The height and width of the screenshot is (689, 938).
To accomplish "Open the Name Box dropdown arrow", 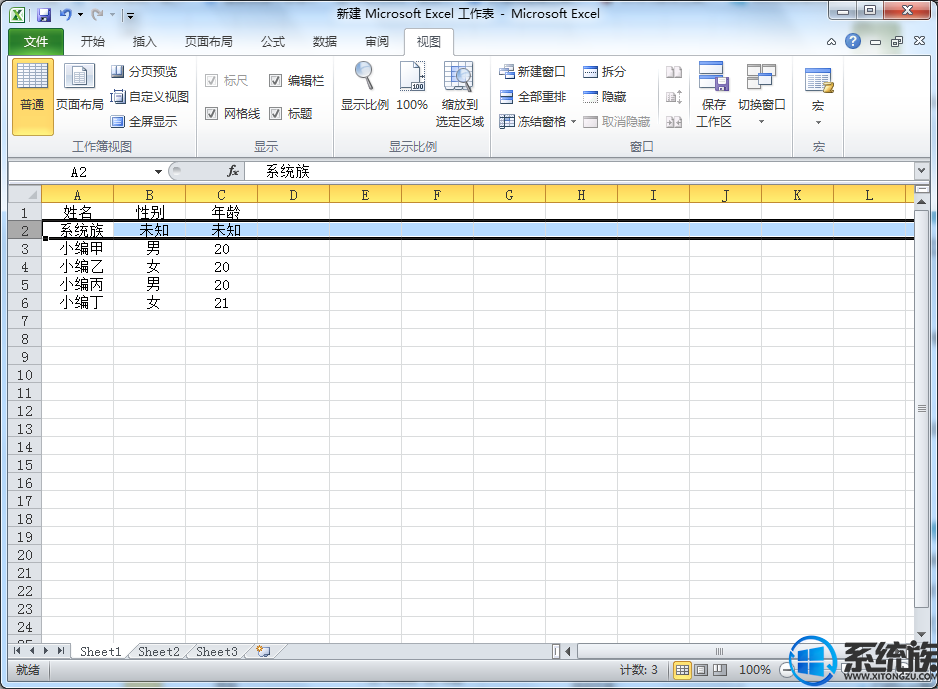I will [158, 172].
